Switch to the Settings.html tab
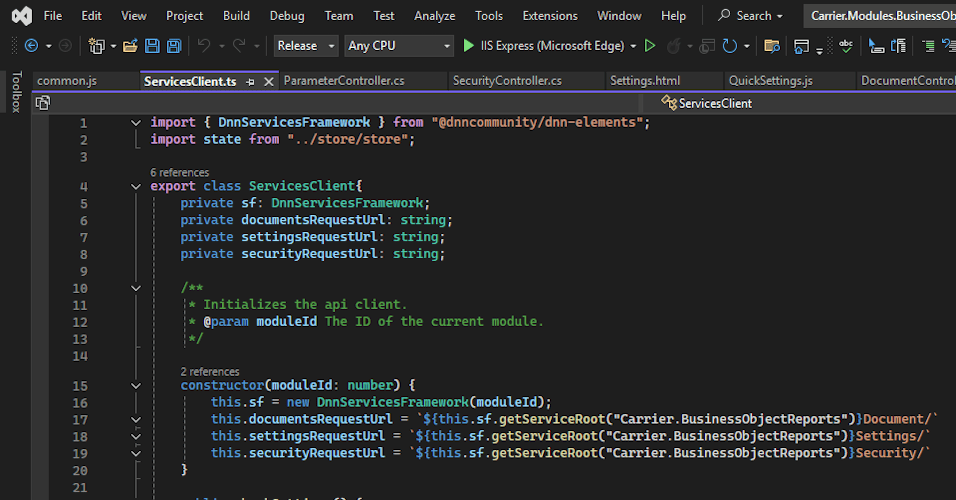 click(x=645, y=81)
